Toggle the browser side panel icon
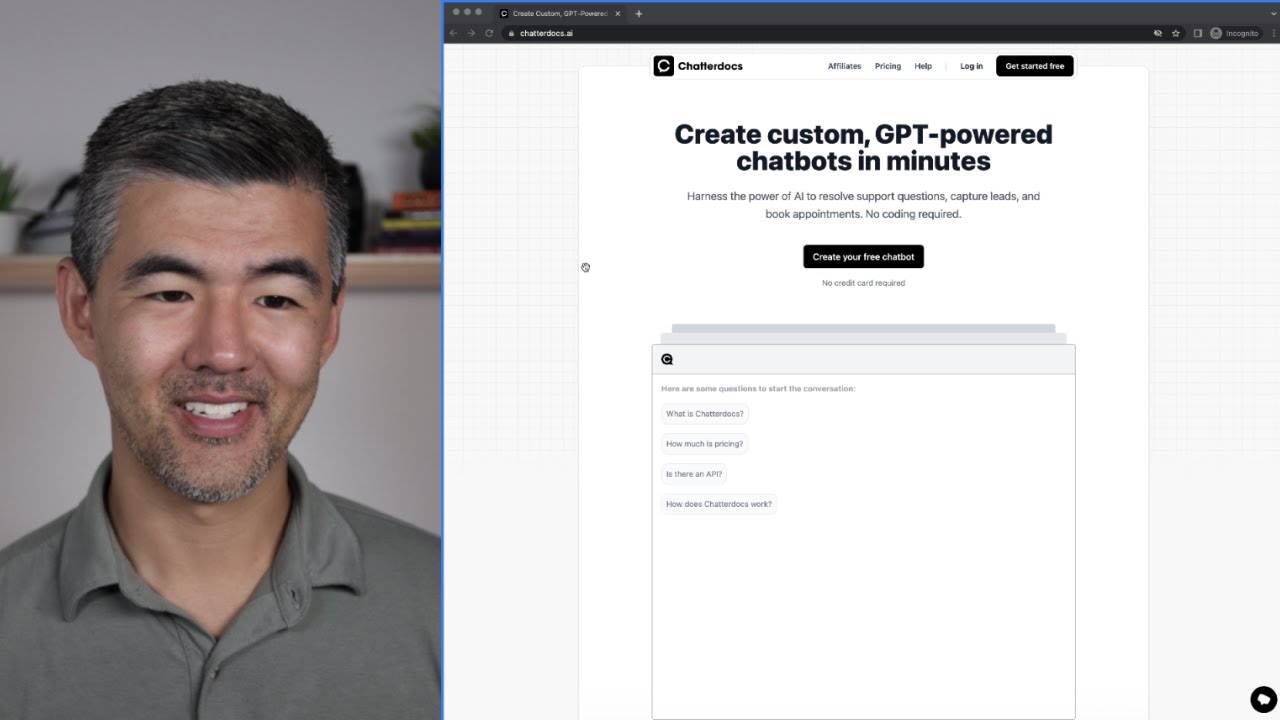Screen dimensions: 1280x720 [1198, 33]
